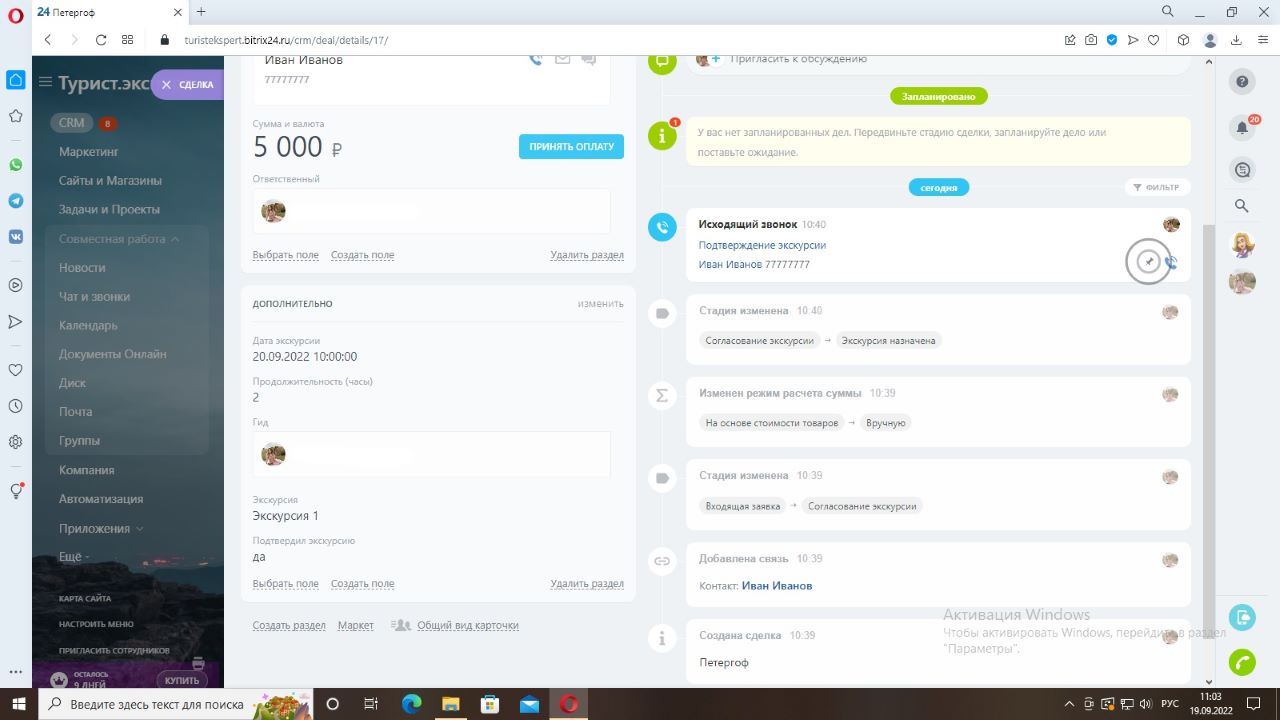Open Маркетинг in left menu
Image resolution: width=1280 pixels, height=720 pixels.
89,152
